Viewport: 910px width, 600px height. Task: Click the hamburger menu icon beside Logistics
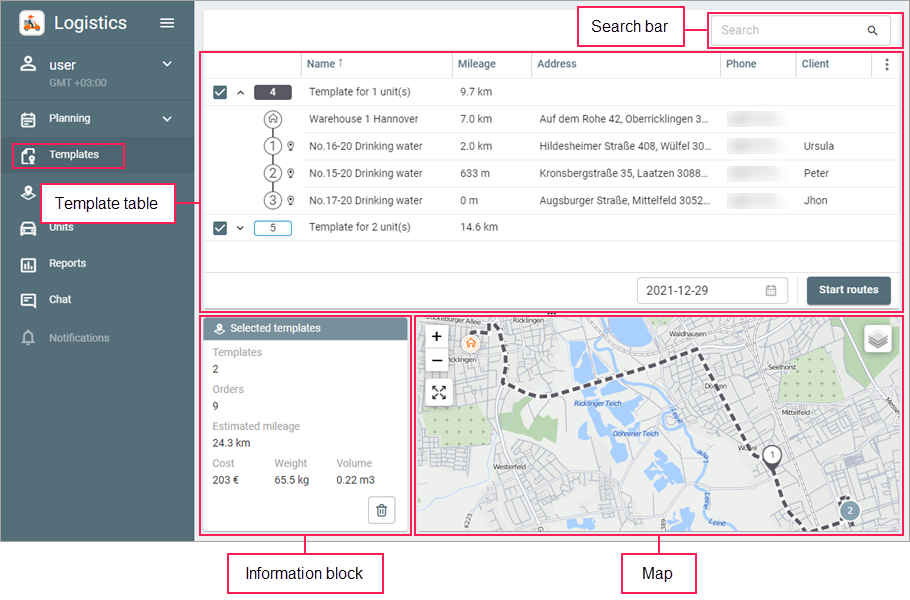coord(167,23)
